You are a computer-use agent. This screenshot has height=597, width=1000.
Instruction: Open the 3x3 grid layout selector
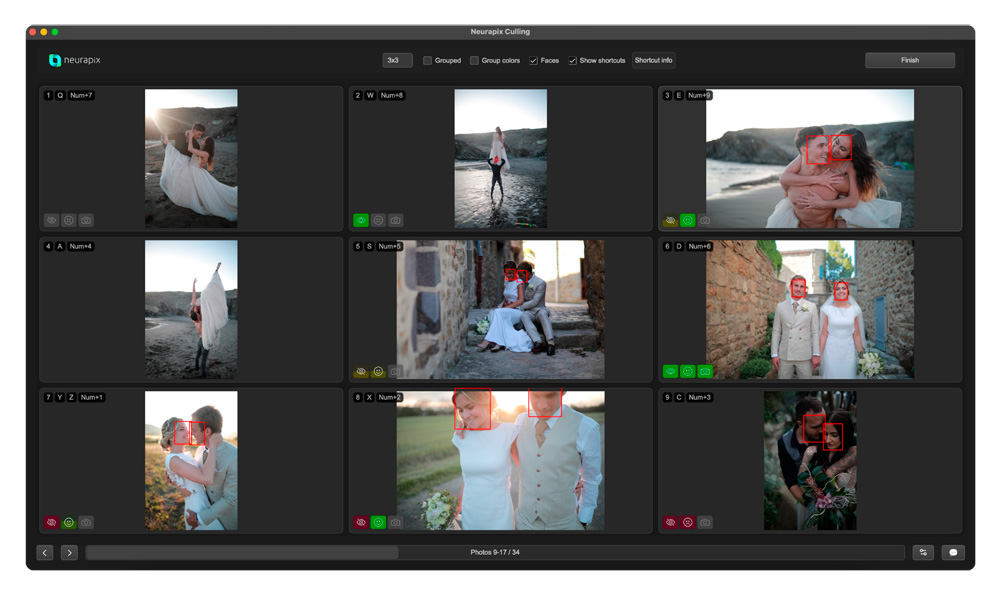(x=397, y=61)
